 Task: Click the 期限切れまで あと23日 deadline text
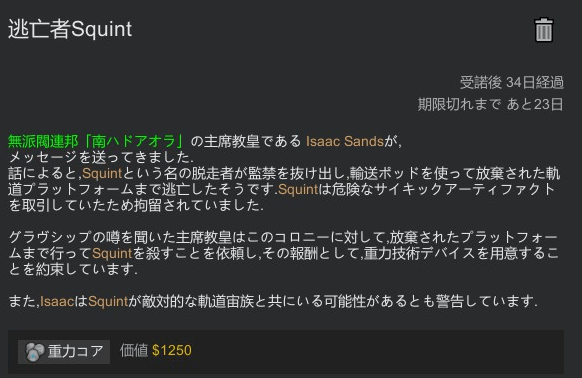[491, 104]
